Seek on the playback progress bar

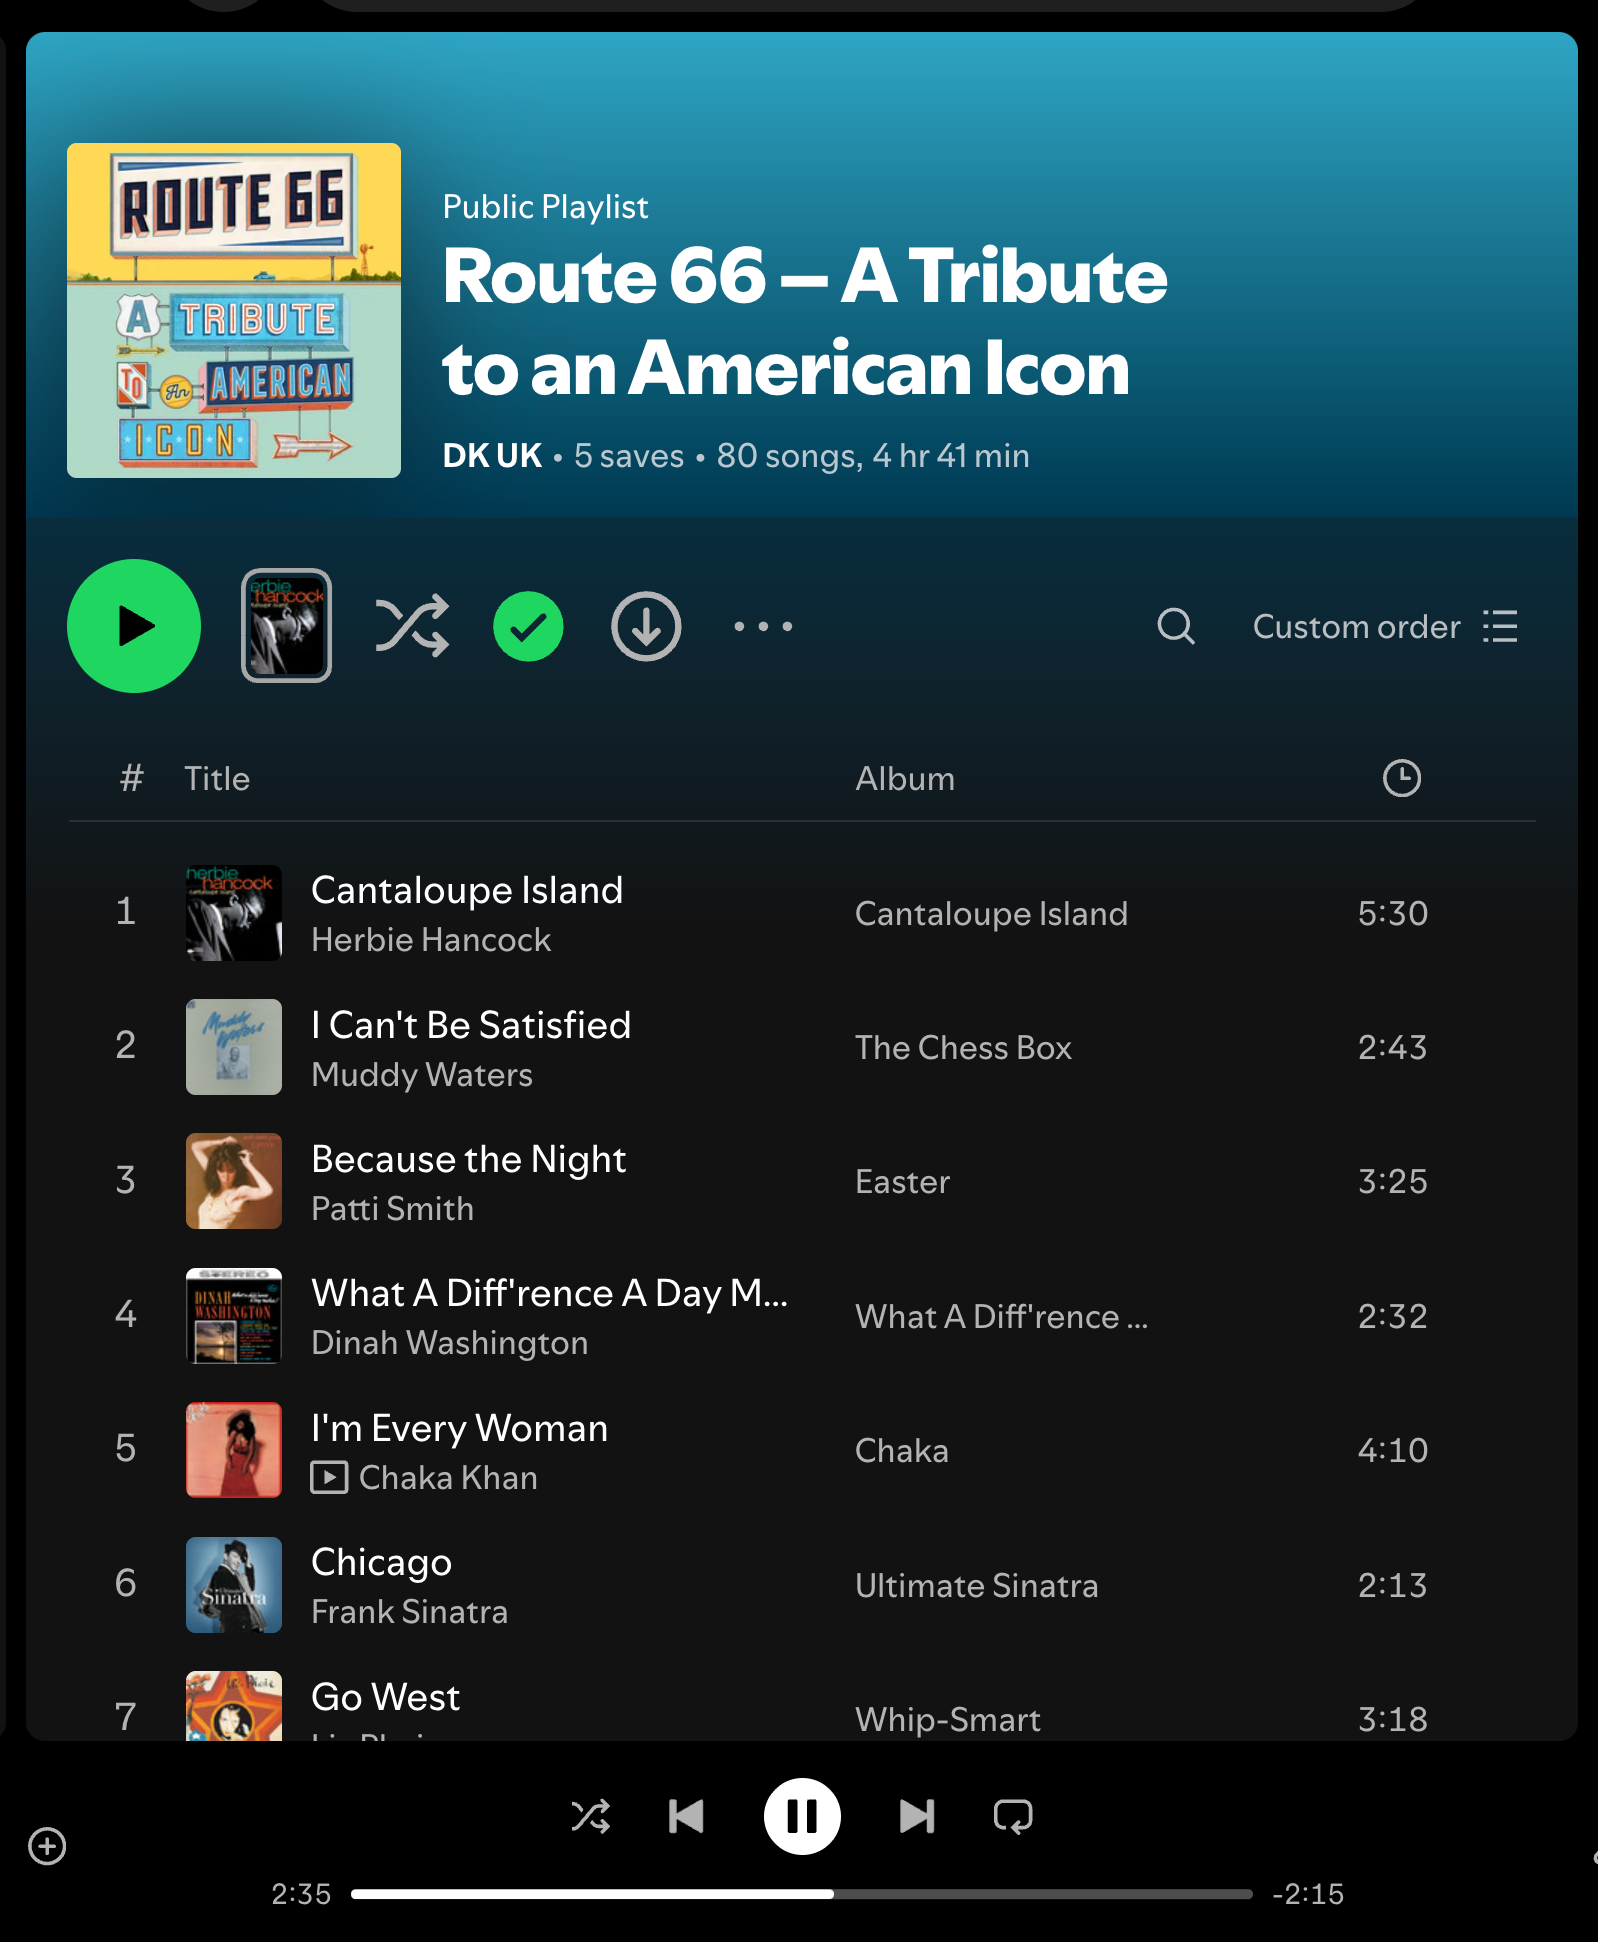point(802,1894)
